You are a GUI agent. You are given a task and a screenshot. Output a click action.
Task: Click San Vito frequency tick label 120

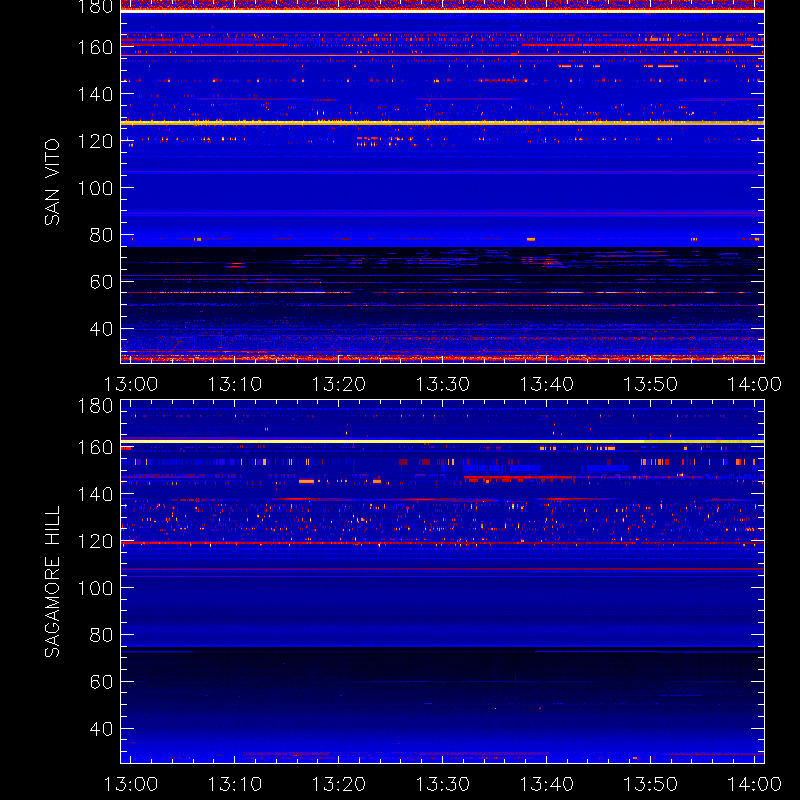(95, 141)
